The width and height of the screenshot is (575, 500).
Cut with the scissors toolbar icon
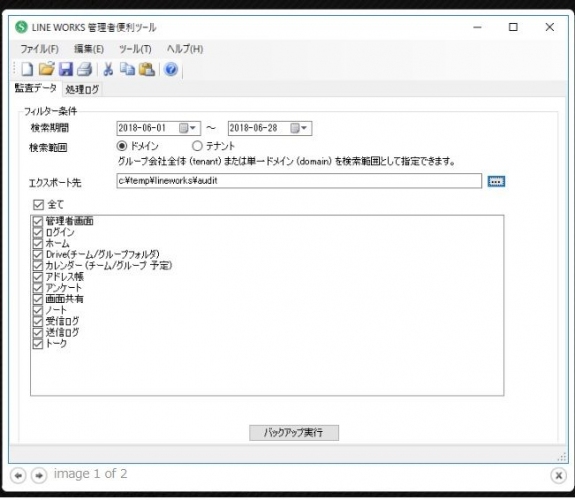point(108,69)
